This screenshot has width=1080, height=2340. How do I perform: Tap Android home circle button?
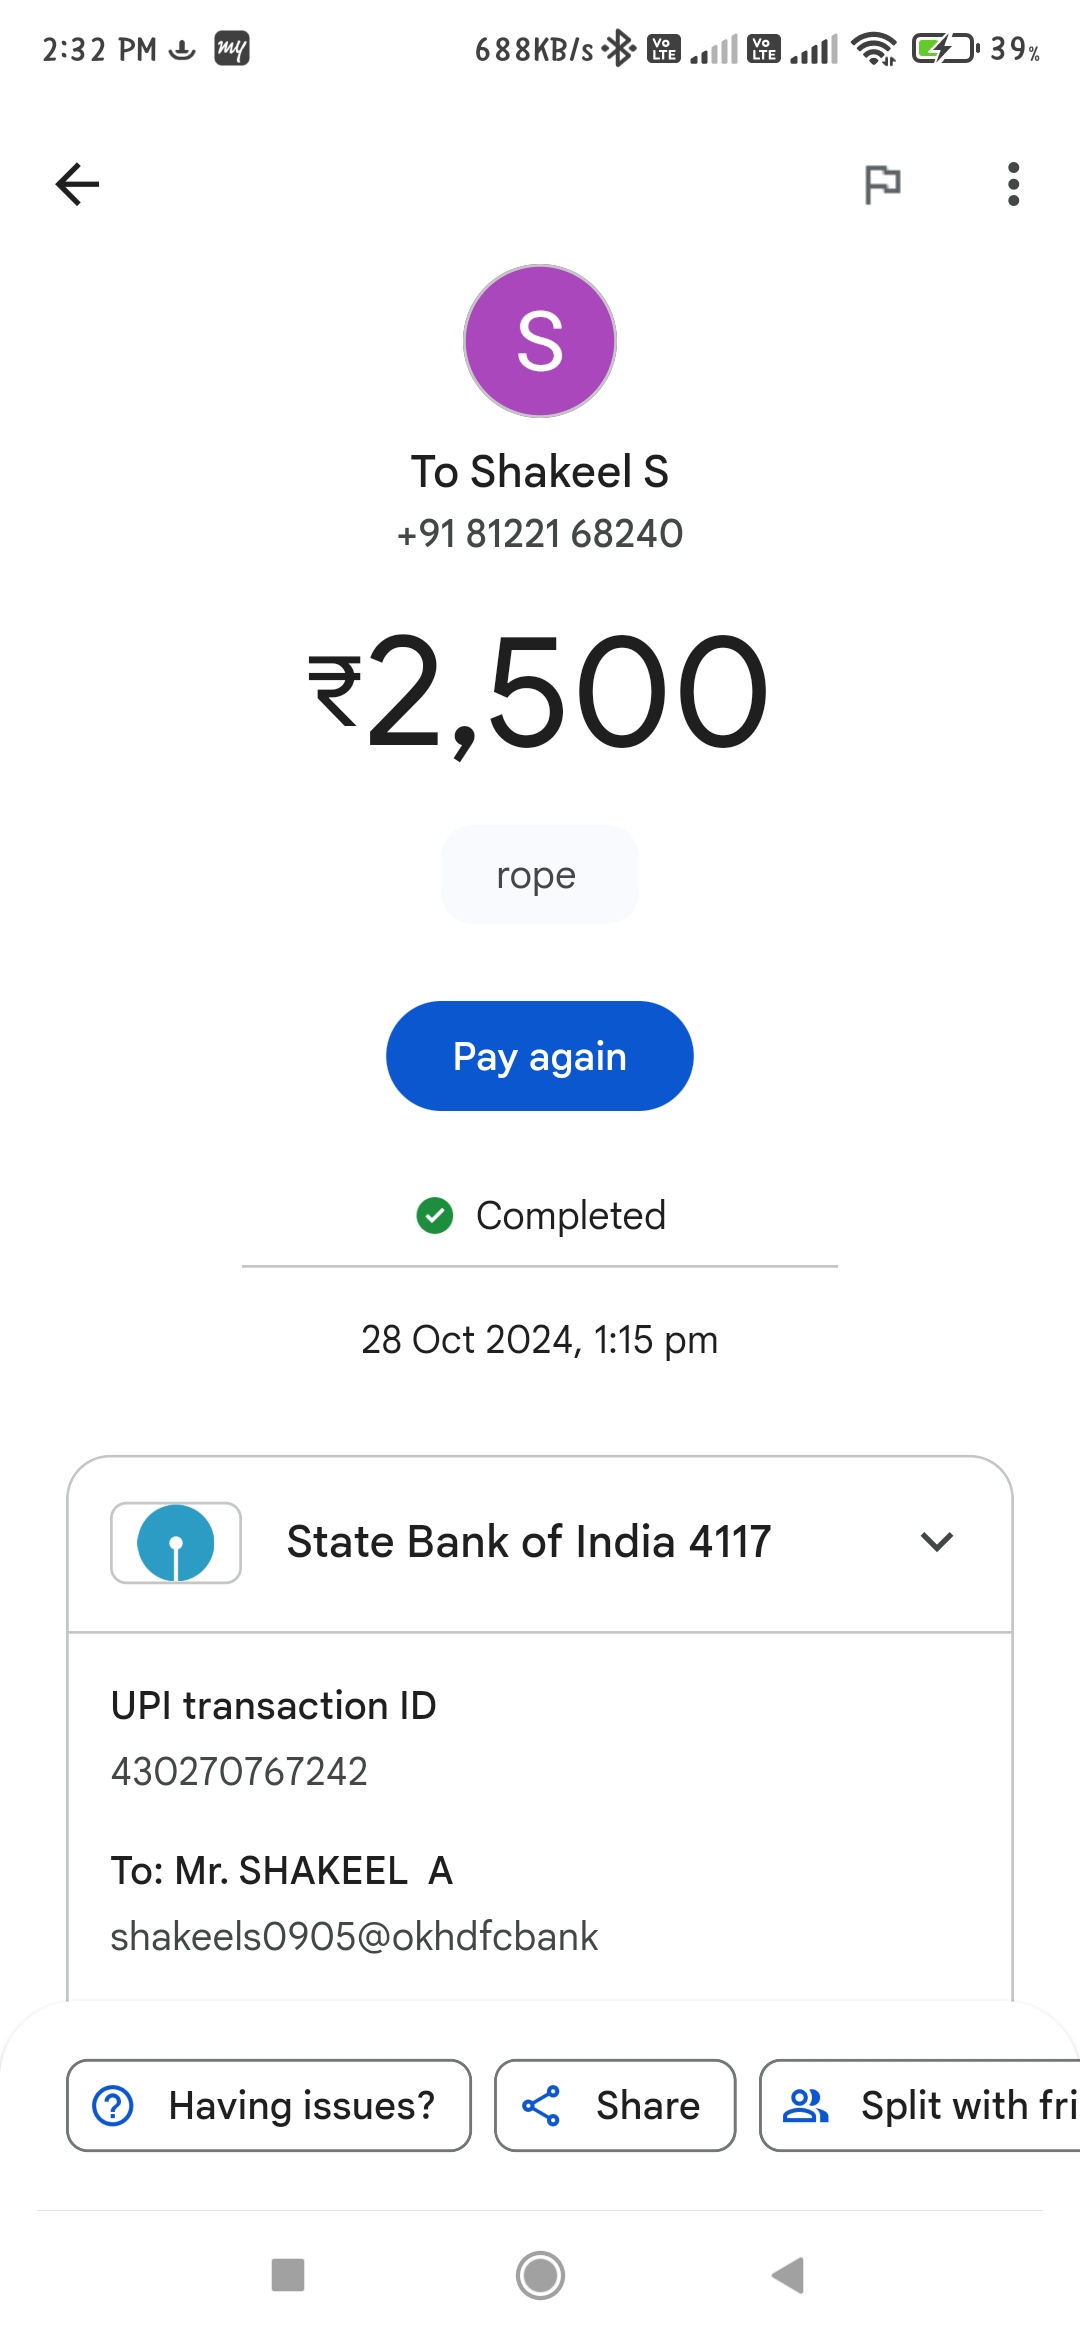540,2275
